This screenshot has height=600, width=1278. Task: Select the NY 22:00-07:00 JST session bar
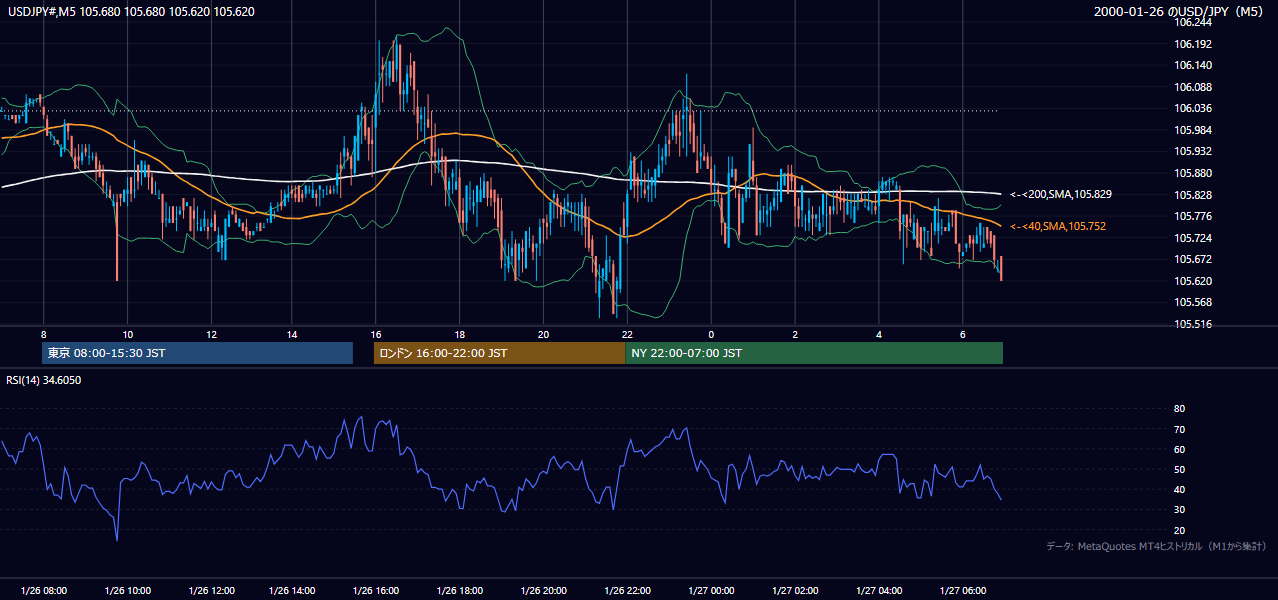[x=814, y=353]
